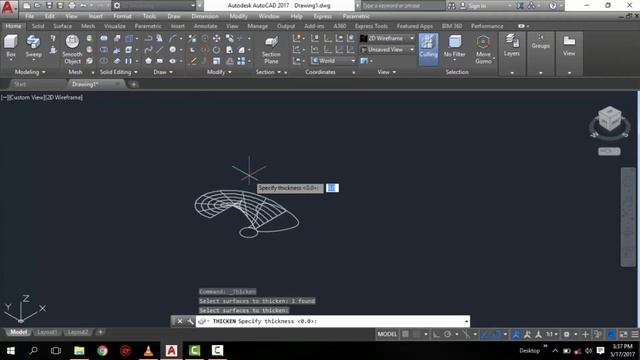This screenshot has width=640, height=360.
Task: Expand the Solid Editing panel
Action: pyautogui.click(x=118, y=72)
